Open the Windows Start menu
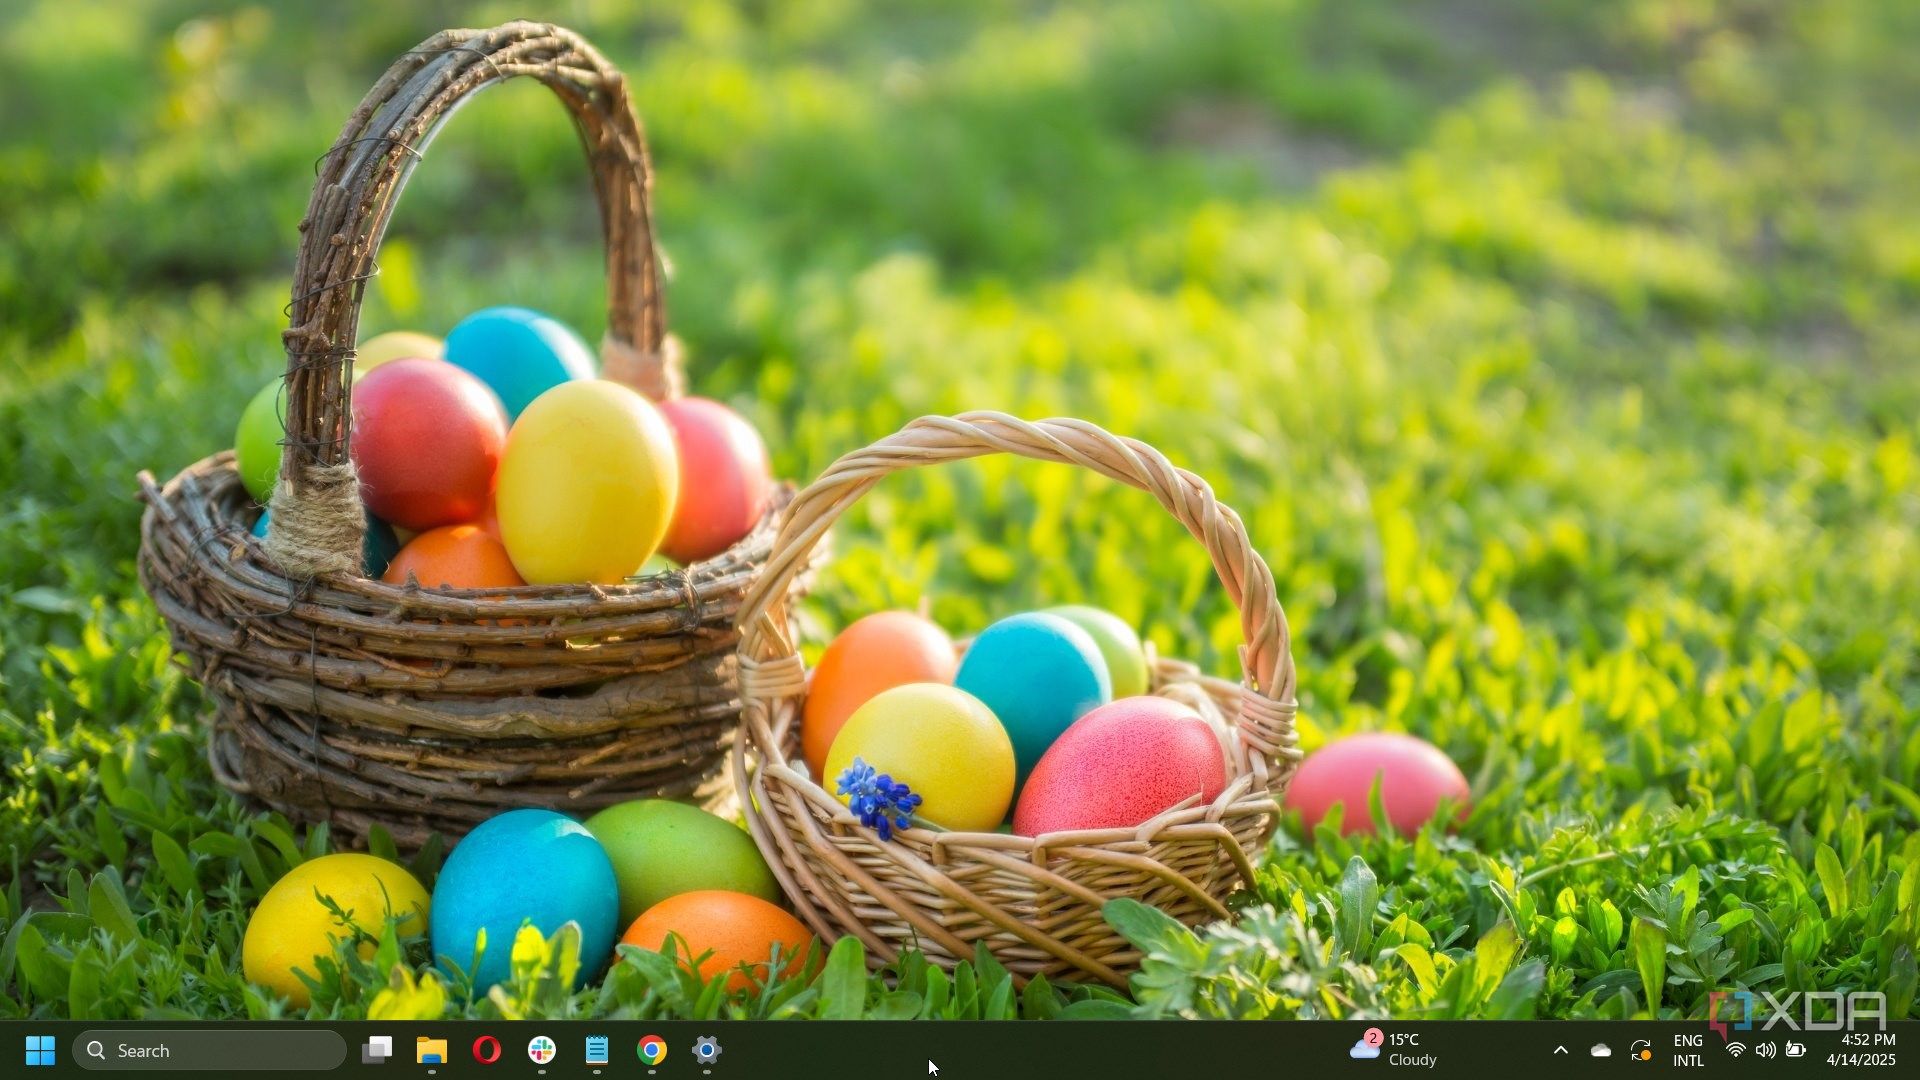This screenshot has width=1920, height=1080. click(x=40, y=1050)
